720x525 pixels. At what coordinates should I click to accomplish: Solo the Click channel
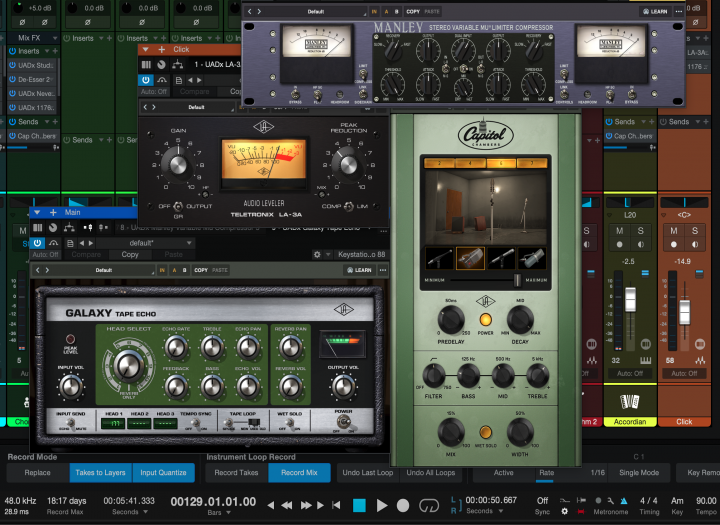click(697, 232)
